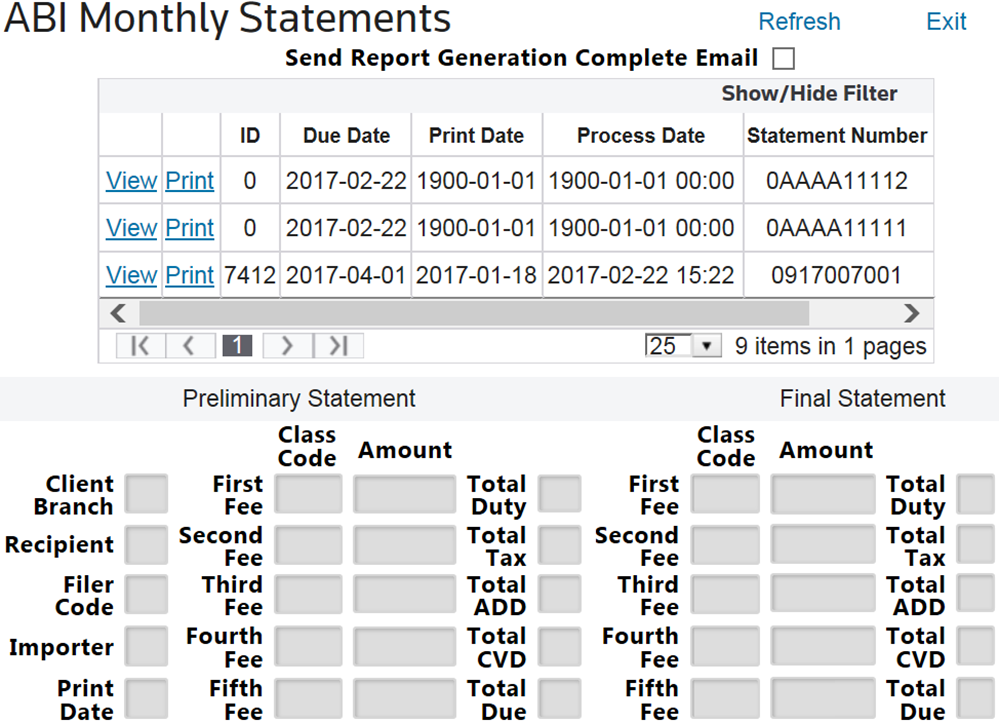Click Final Statement Total Duty field

[975, 495]
